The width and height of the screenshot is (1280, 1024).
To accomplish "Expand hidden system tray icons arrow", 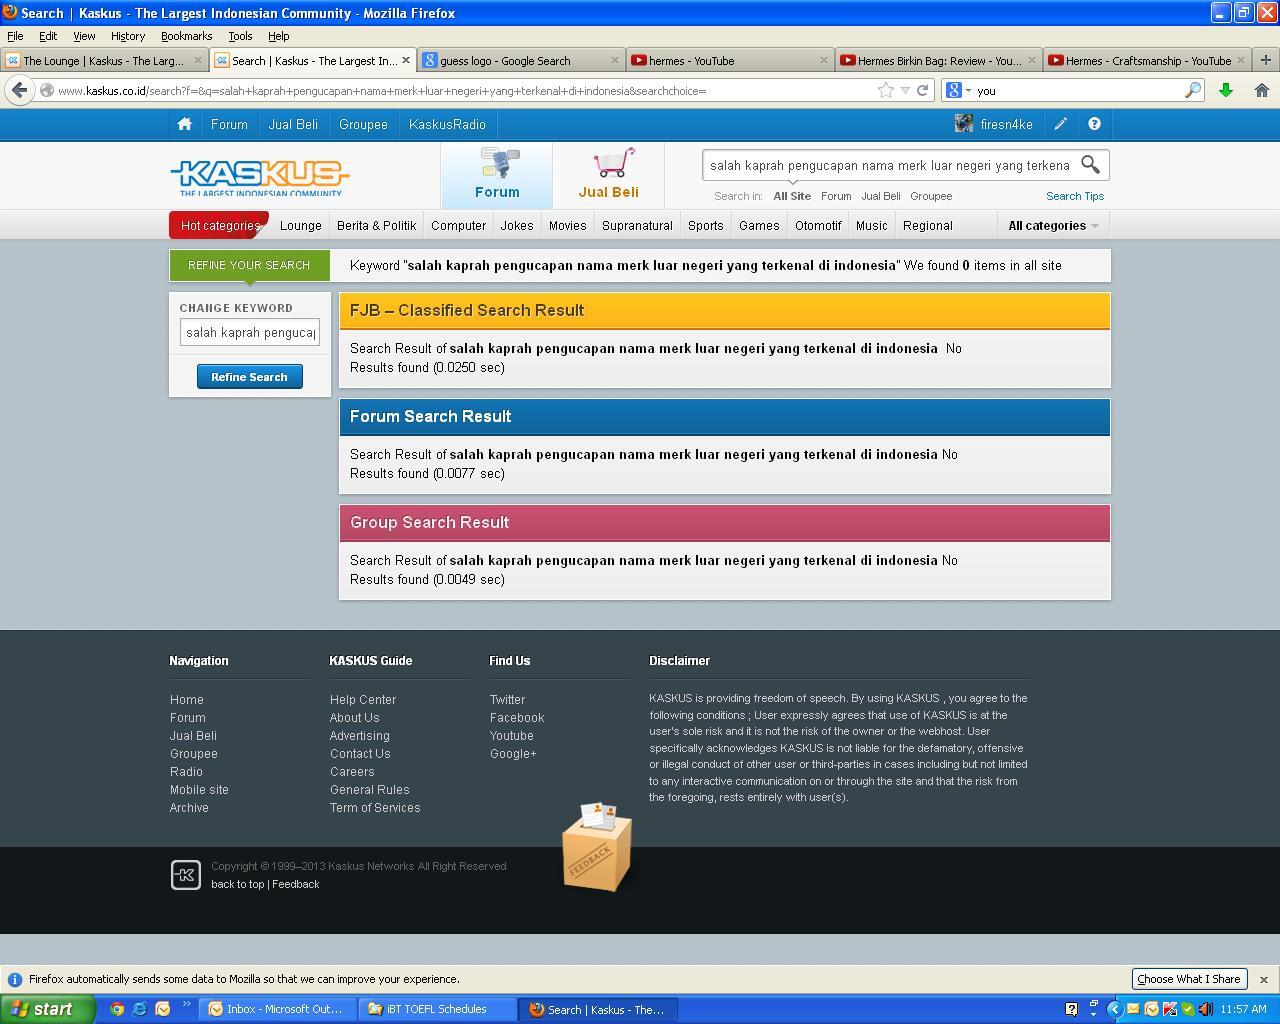I will click(1114, 1009).
